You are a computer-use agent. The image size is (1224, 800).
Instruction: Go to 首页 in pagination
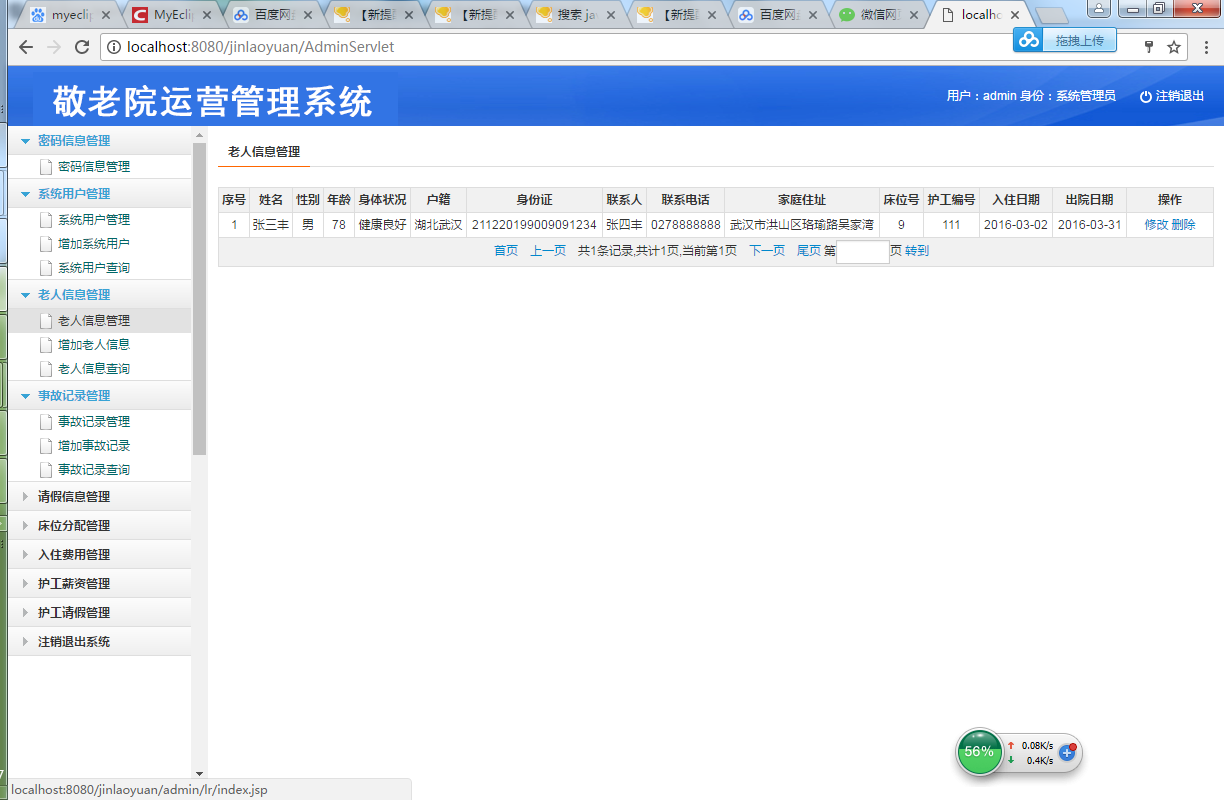(x=506, y=251)
